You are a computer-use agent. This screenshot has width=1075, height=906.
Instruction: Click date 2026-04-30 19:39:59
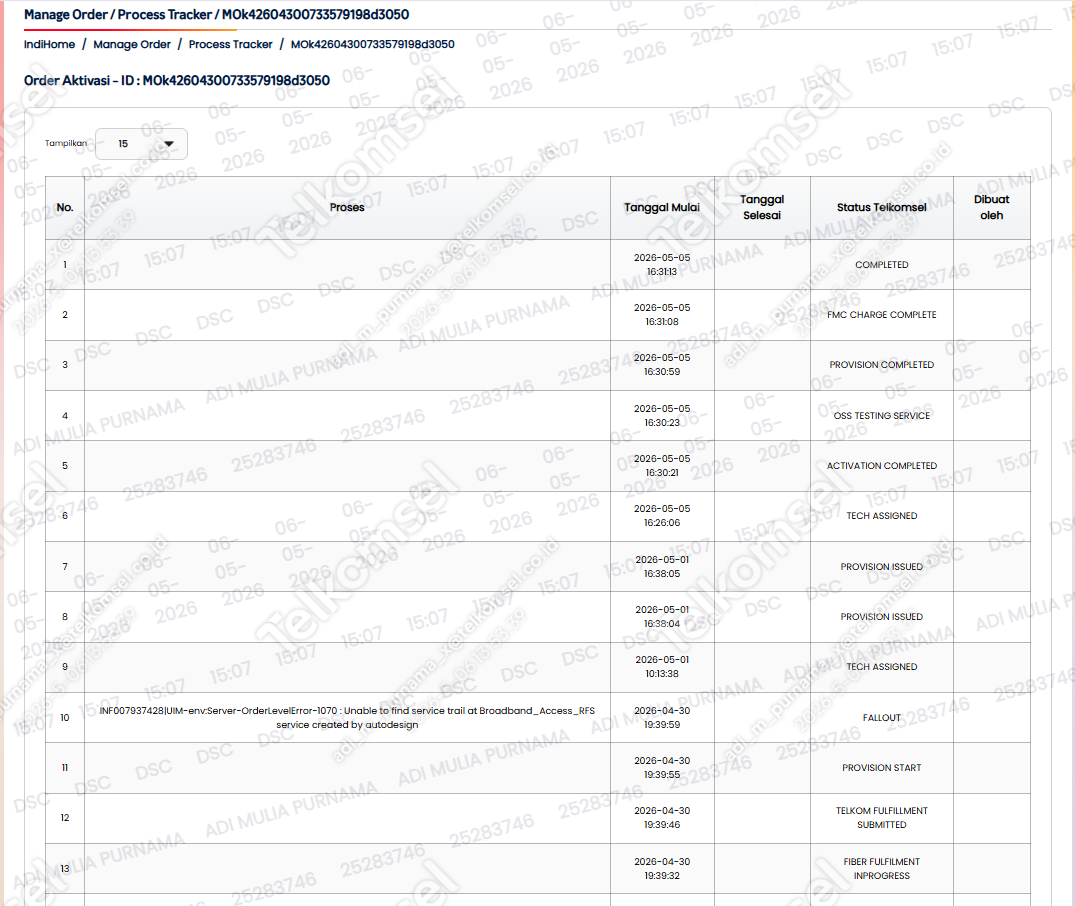(662, 717)
